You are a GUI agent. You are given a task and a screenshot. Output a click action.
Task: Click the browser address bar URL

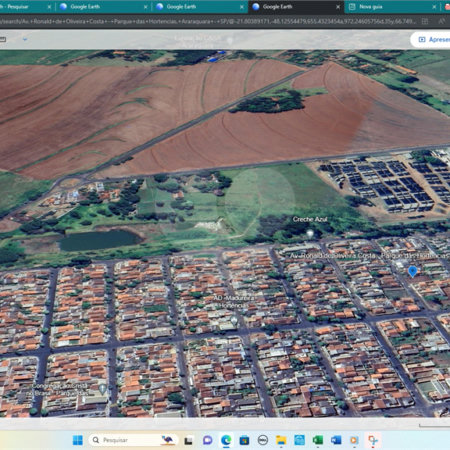(x=208, y=21)
